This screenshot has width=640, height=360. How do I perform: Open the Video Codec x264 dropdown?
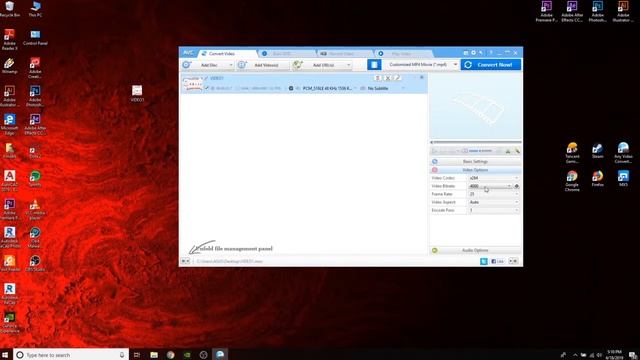[x=493, y=178]
